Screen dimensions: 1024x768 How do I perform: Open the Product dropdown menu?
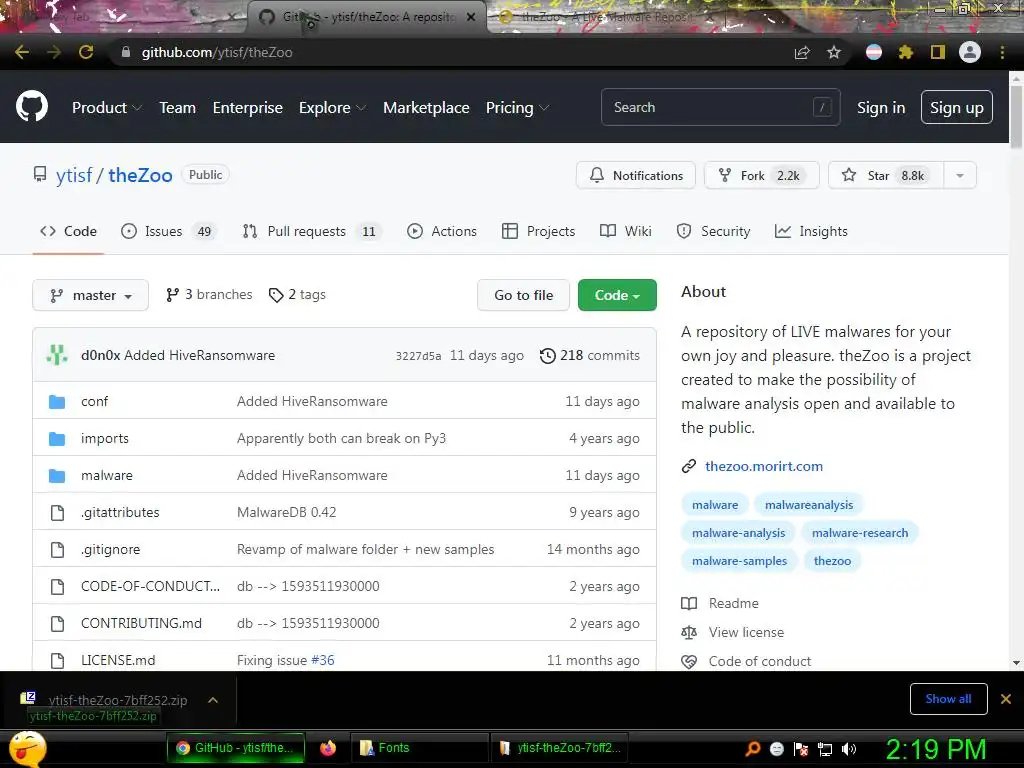(106, 107)
